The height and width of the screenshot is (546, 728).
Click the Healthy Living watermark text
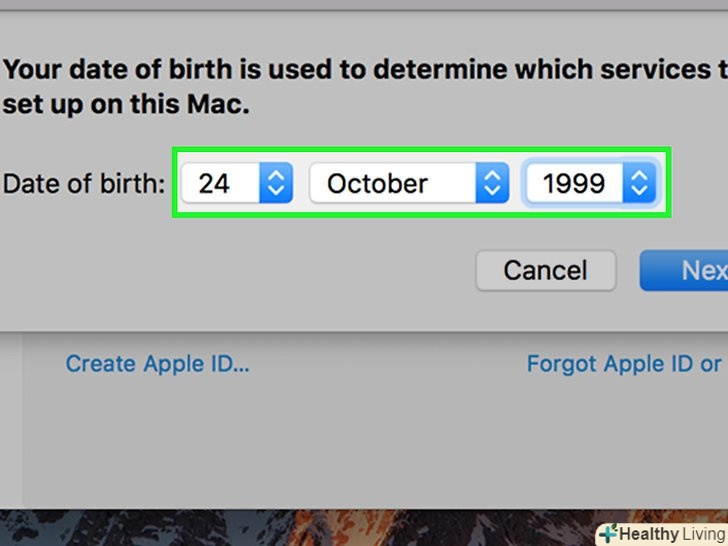click(674, 534)
